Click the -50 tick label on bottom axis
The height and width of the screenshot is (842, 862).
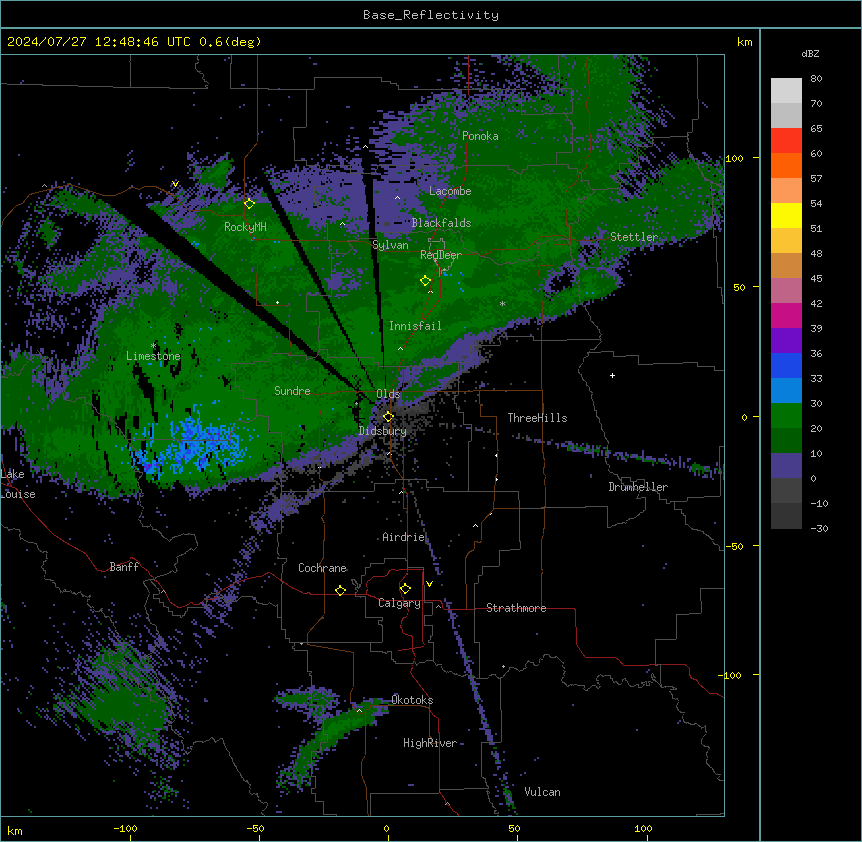pos(255,828)
